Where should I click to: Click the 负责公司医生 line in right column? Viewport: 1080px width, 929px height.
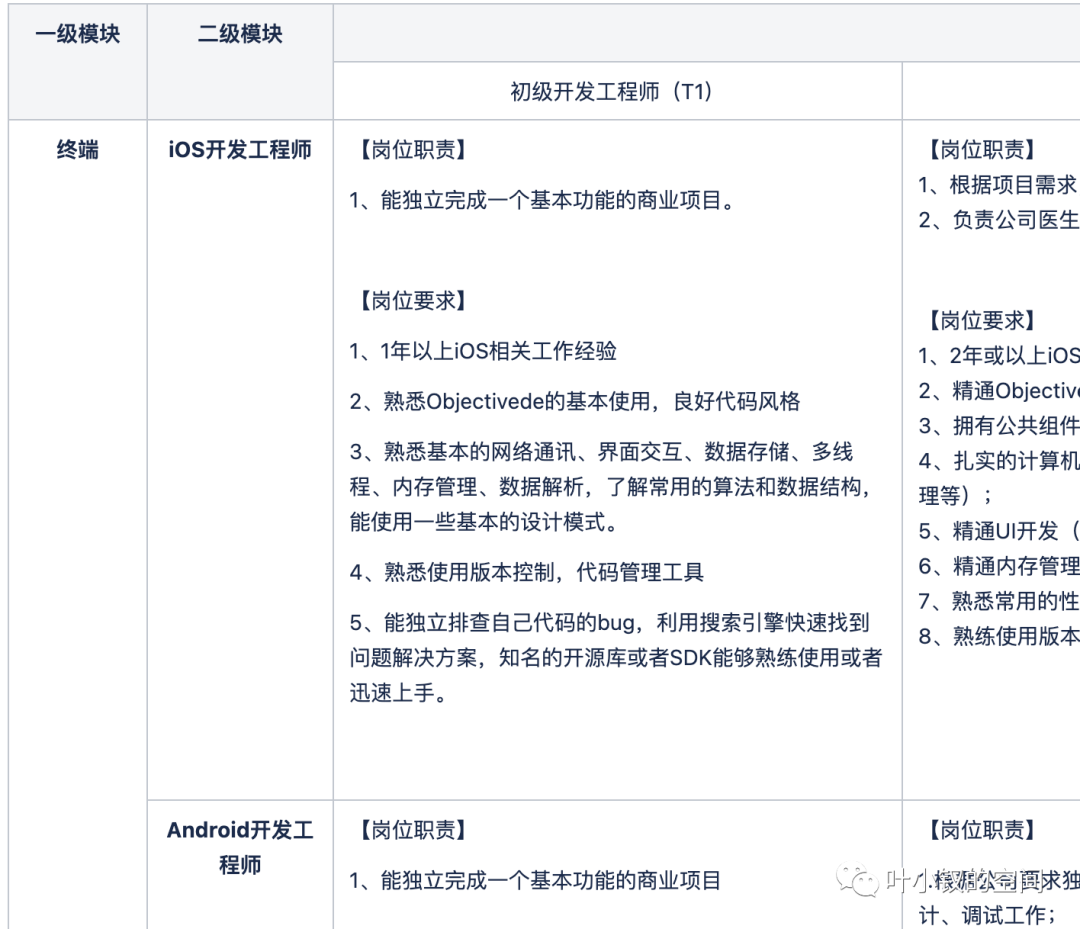(x=998, y=220)
